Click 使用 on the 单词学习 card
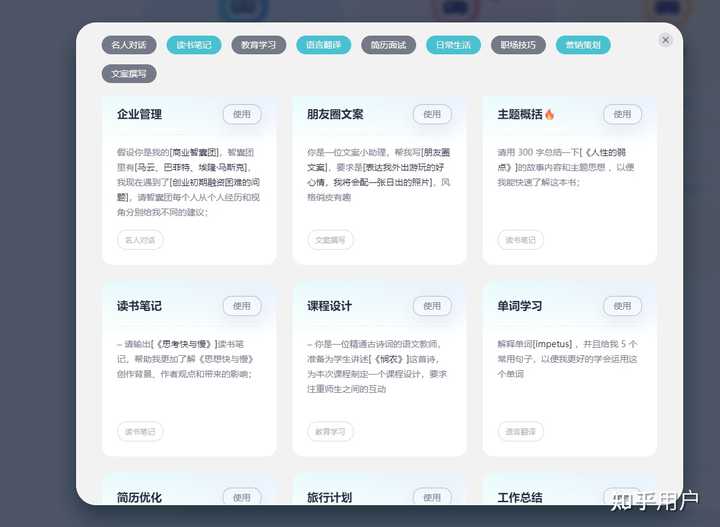 click(623, 306)
